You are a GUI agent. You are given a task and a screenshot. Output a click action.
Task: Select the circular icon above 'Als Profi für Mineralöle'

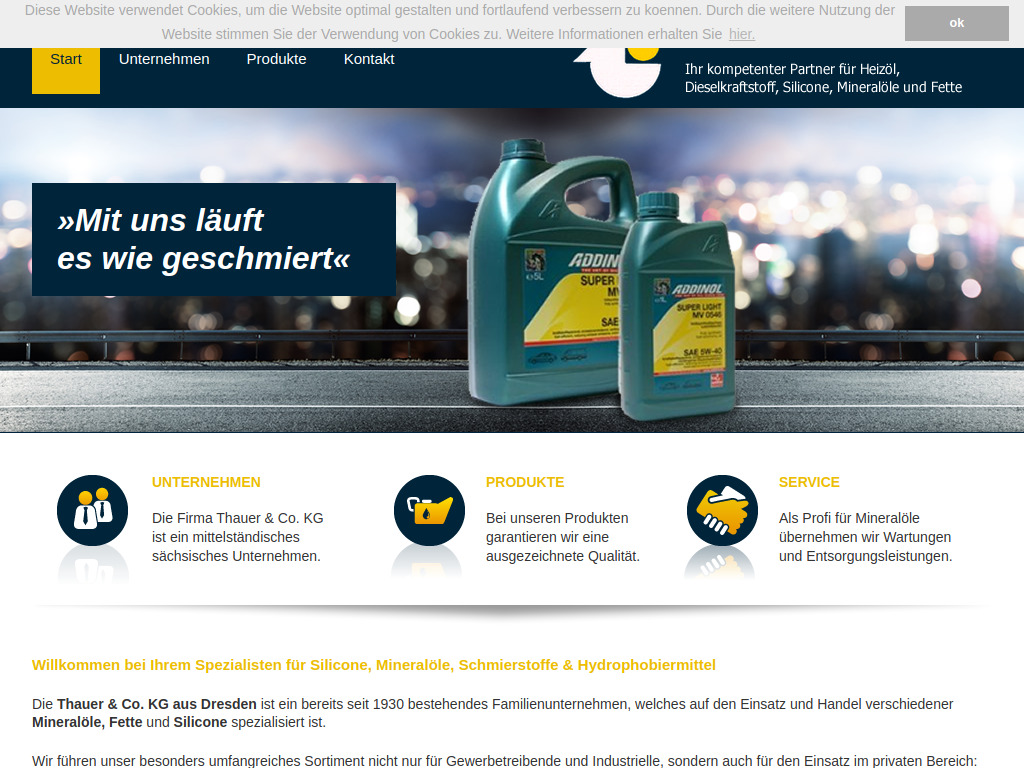pyautogui.click(x=721, y=511)
